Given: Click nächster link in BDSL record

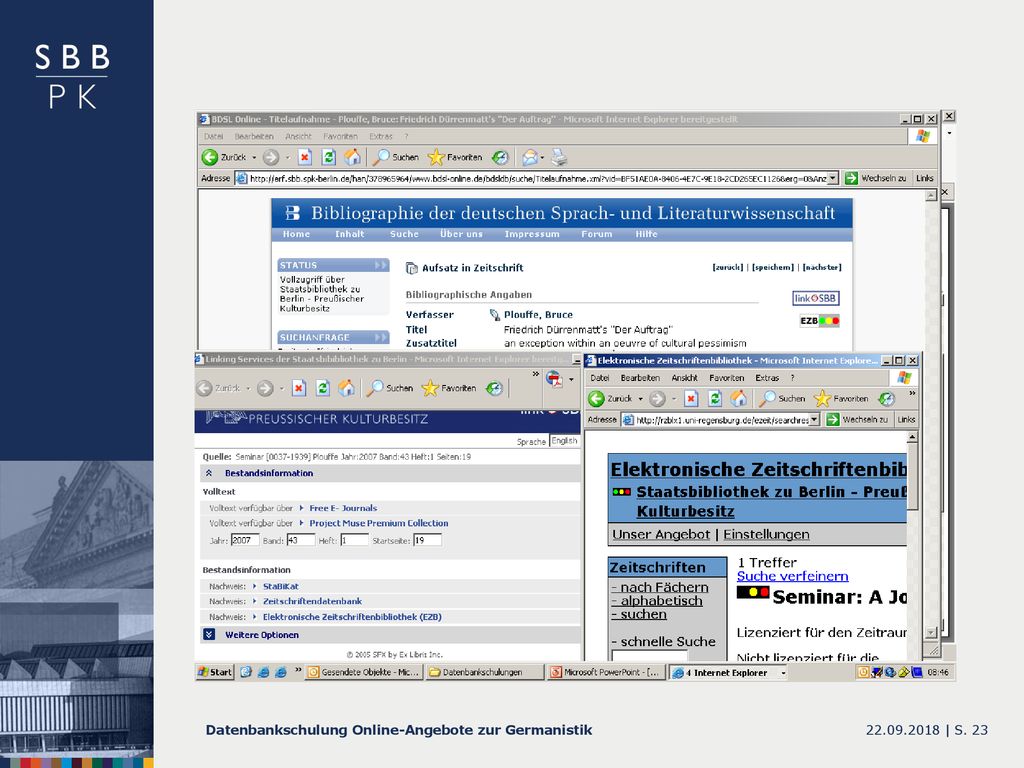Looking at the screenshot, I should pyautogui.click(x=822, y=267).
